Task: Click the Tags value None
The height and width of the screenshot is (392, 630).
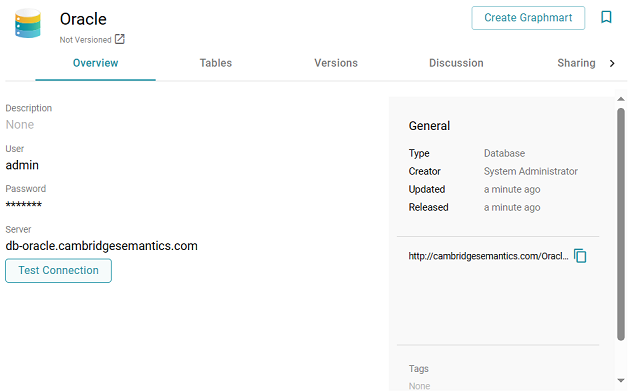Action: [419, 386]
